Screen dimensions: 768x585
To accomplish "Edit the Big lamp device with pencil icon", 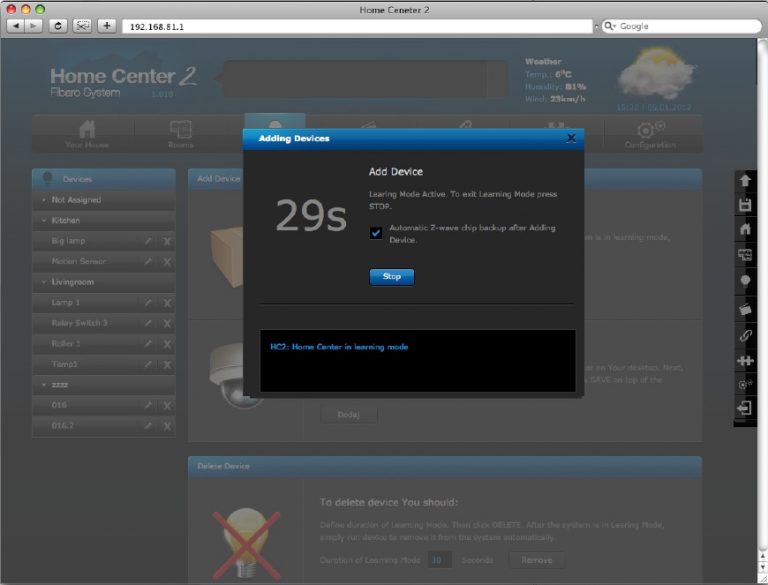I will tap(148, 241).
